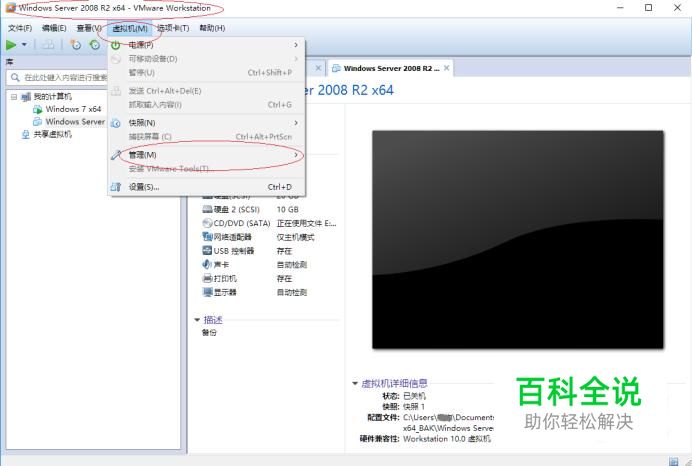692x466 pixels.
Task: Click the 虚拟机(M) menu in menu bar
Action: click(x=130, y=29)
